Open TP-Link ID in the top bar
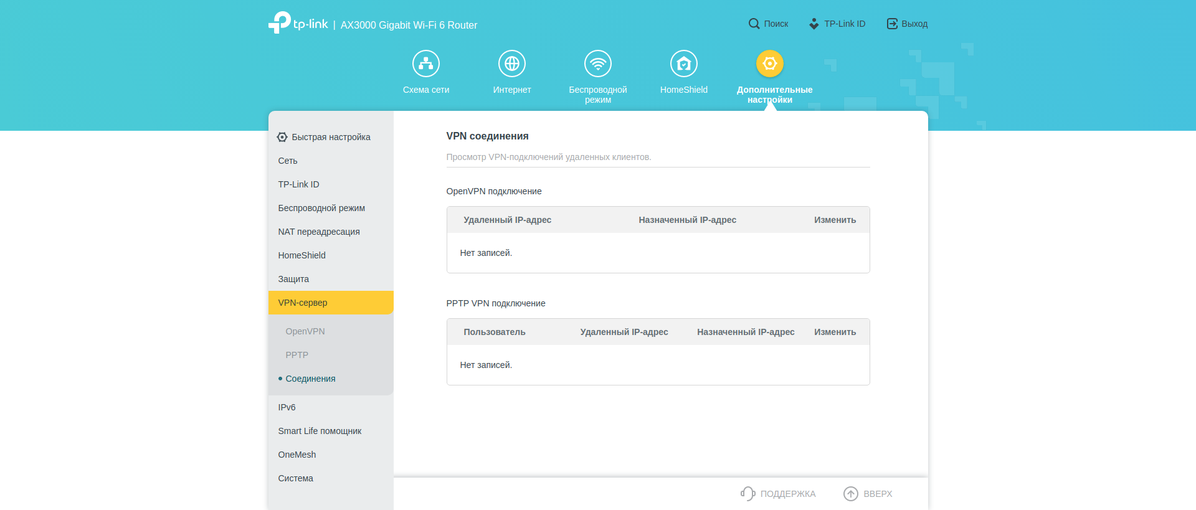Viewport: 1196px width, 510px height. coord(837,24)
